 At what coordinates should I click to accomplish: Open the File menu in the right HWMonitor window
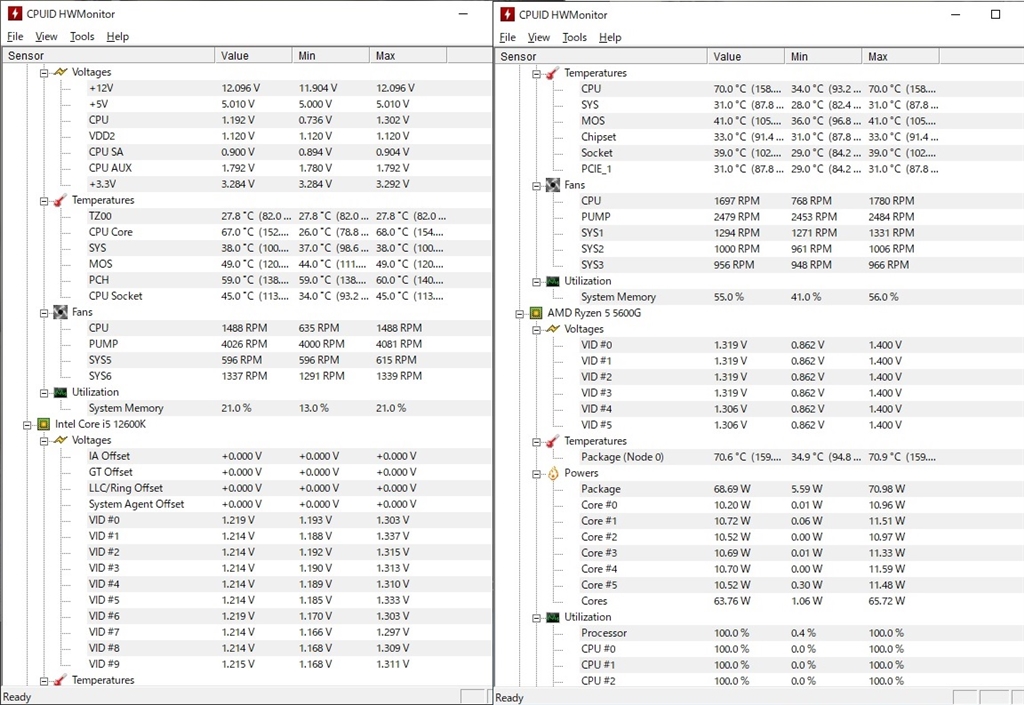tap(507, 37)
